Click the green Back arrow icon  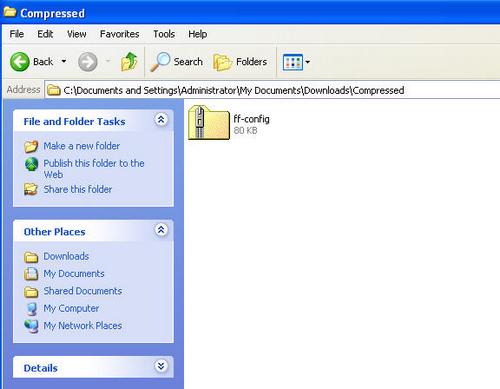(20, 62)
